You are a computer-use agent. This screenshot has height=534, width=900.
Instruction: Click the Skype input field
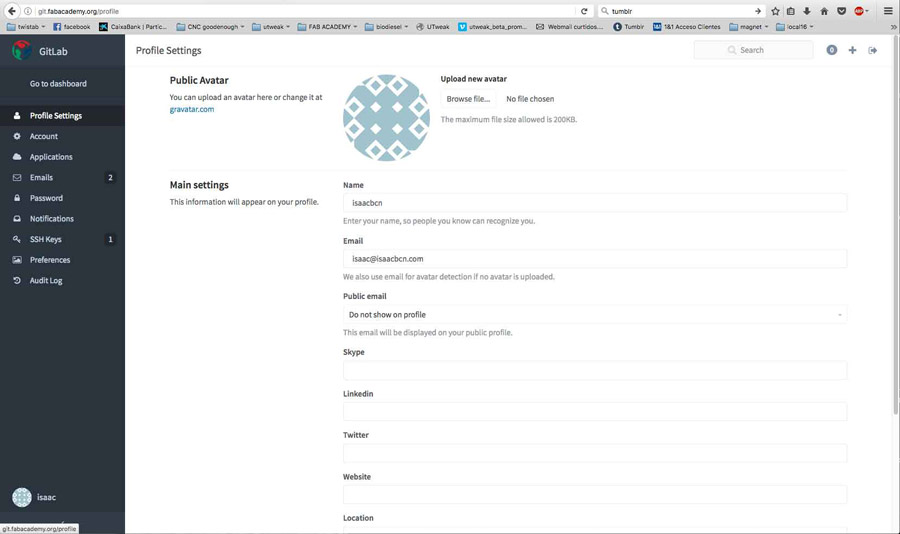(594, 370)
